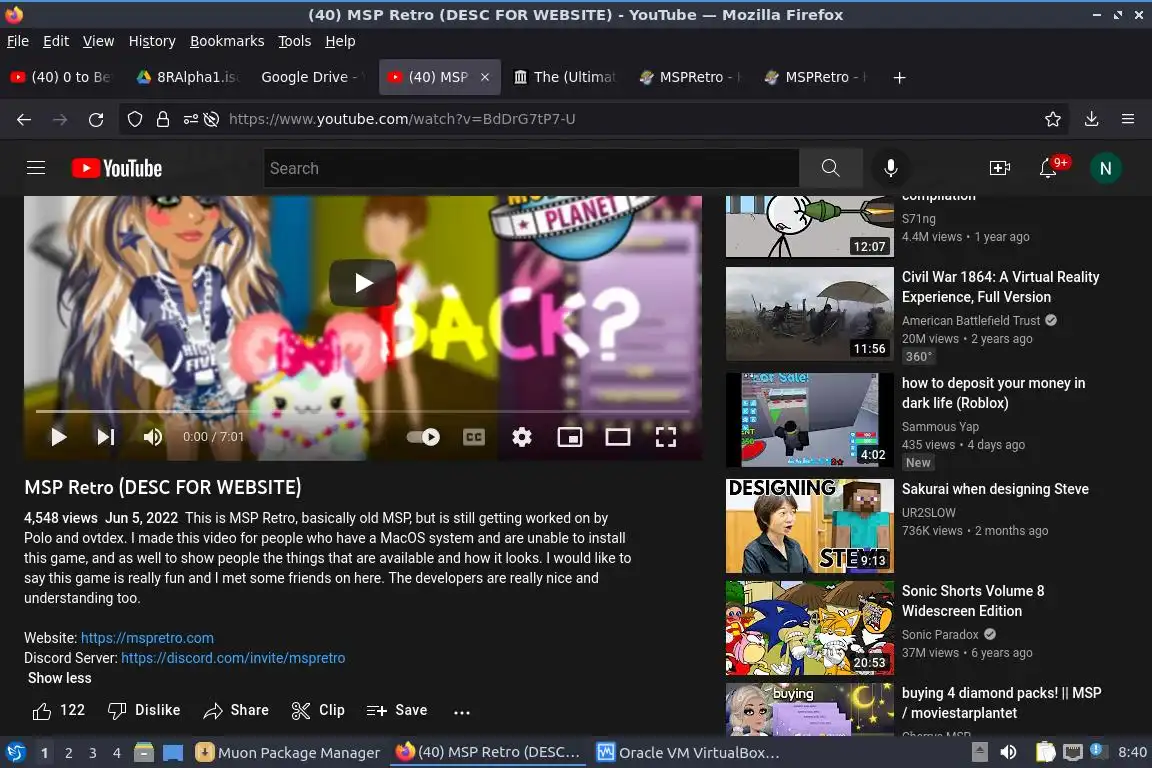The width and height of the screenshot is (1152, 768).
Task: Share the video
Action: pyautogui.click(x=236, y=711)
